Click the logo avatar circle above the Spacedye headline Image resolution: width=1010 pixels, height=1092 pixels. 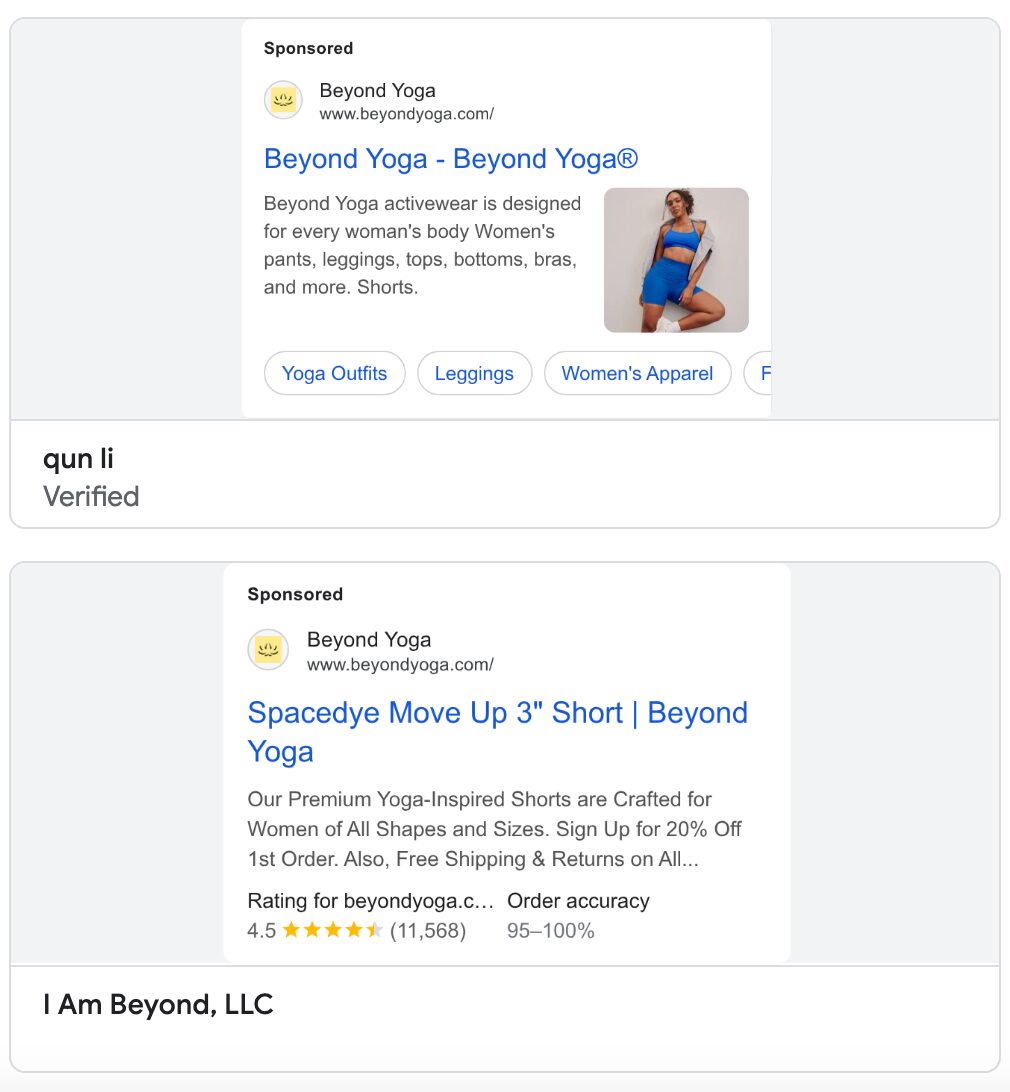tap(268, 649)
